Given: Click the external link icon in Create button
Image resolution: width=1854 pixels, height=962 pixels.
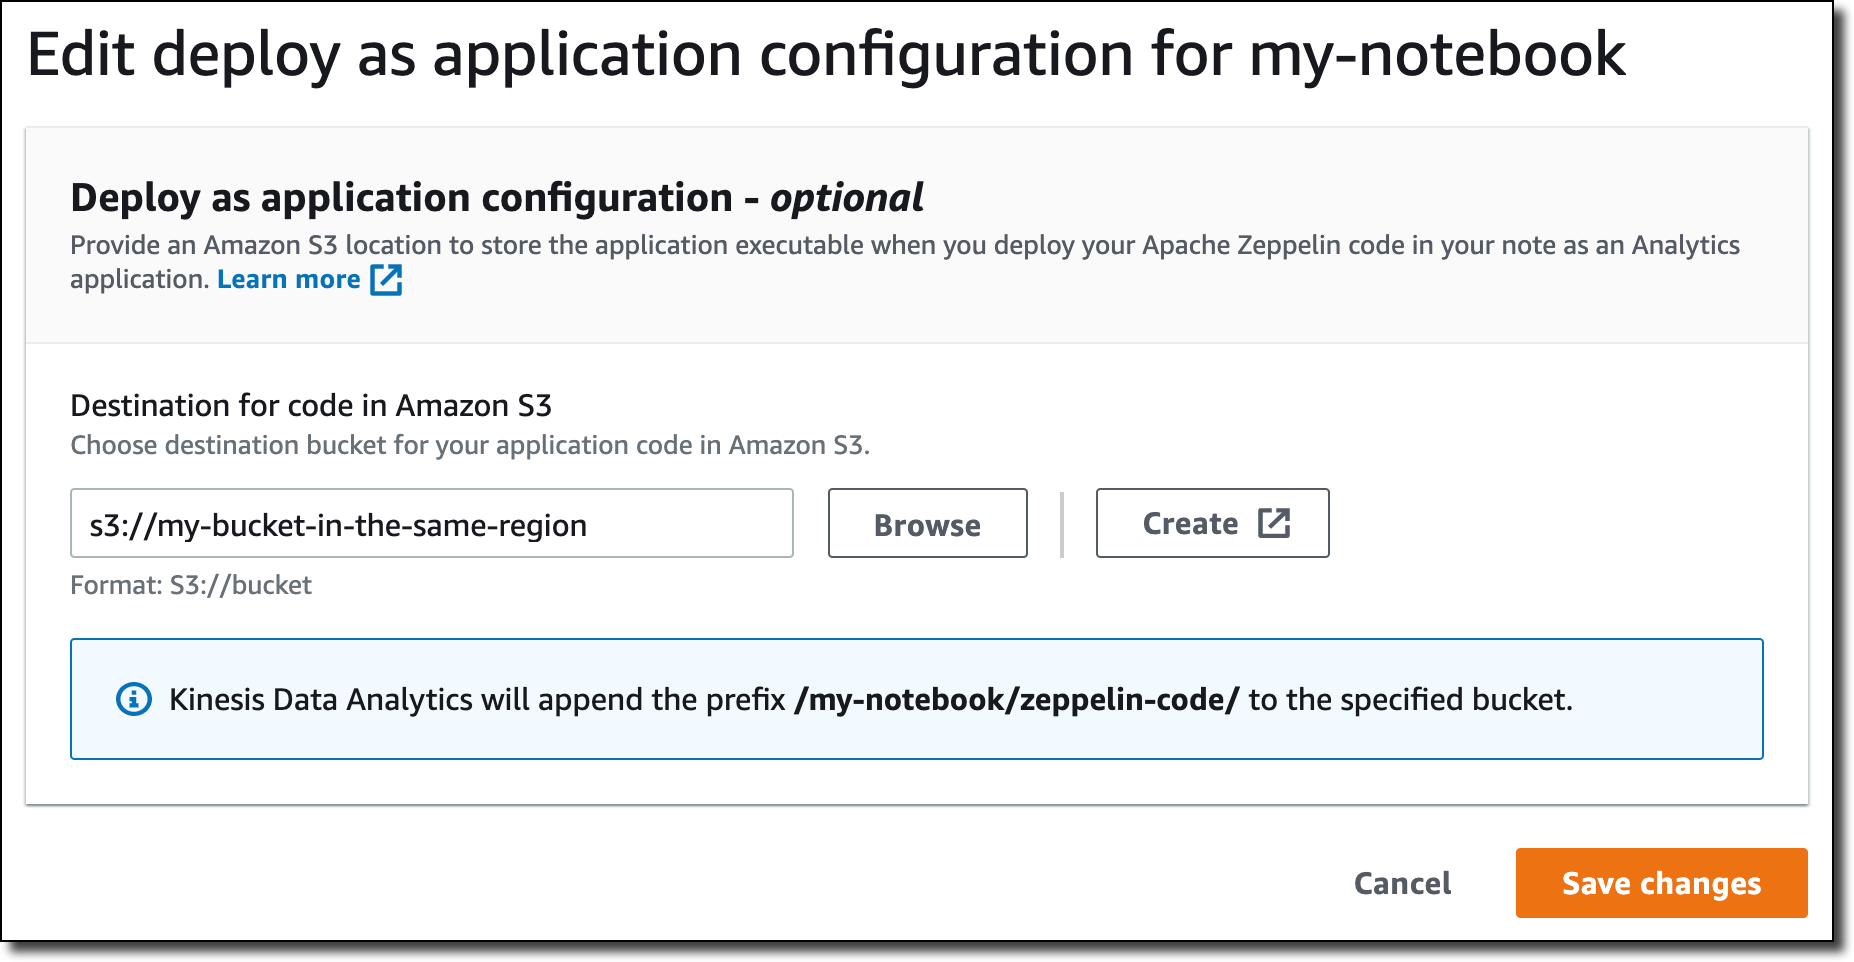Looking at the screenshot, I should tap(1273, 523).
